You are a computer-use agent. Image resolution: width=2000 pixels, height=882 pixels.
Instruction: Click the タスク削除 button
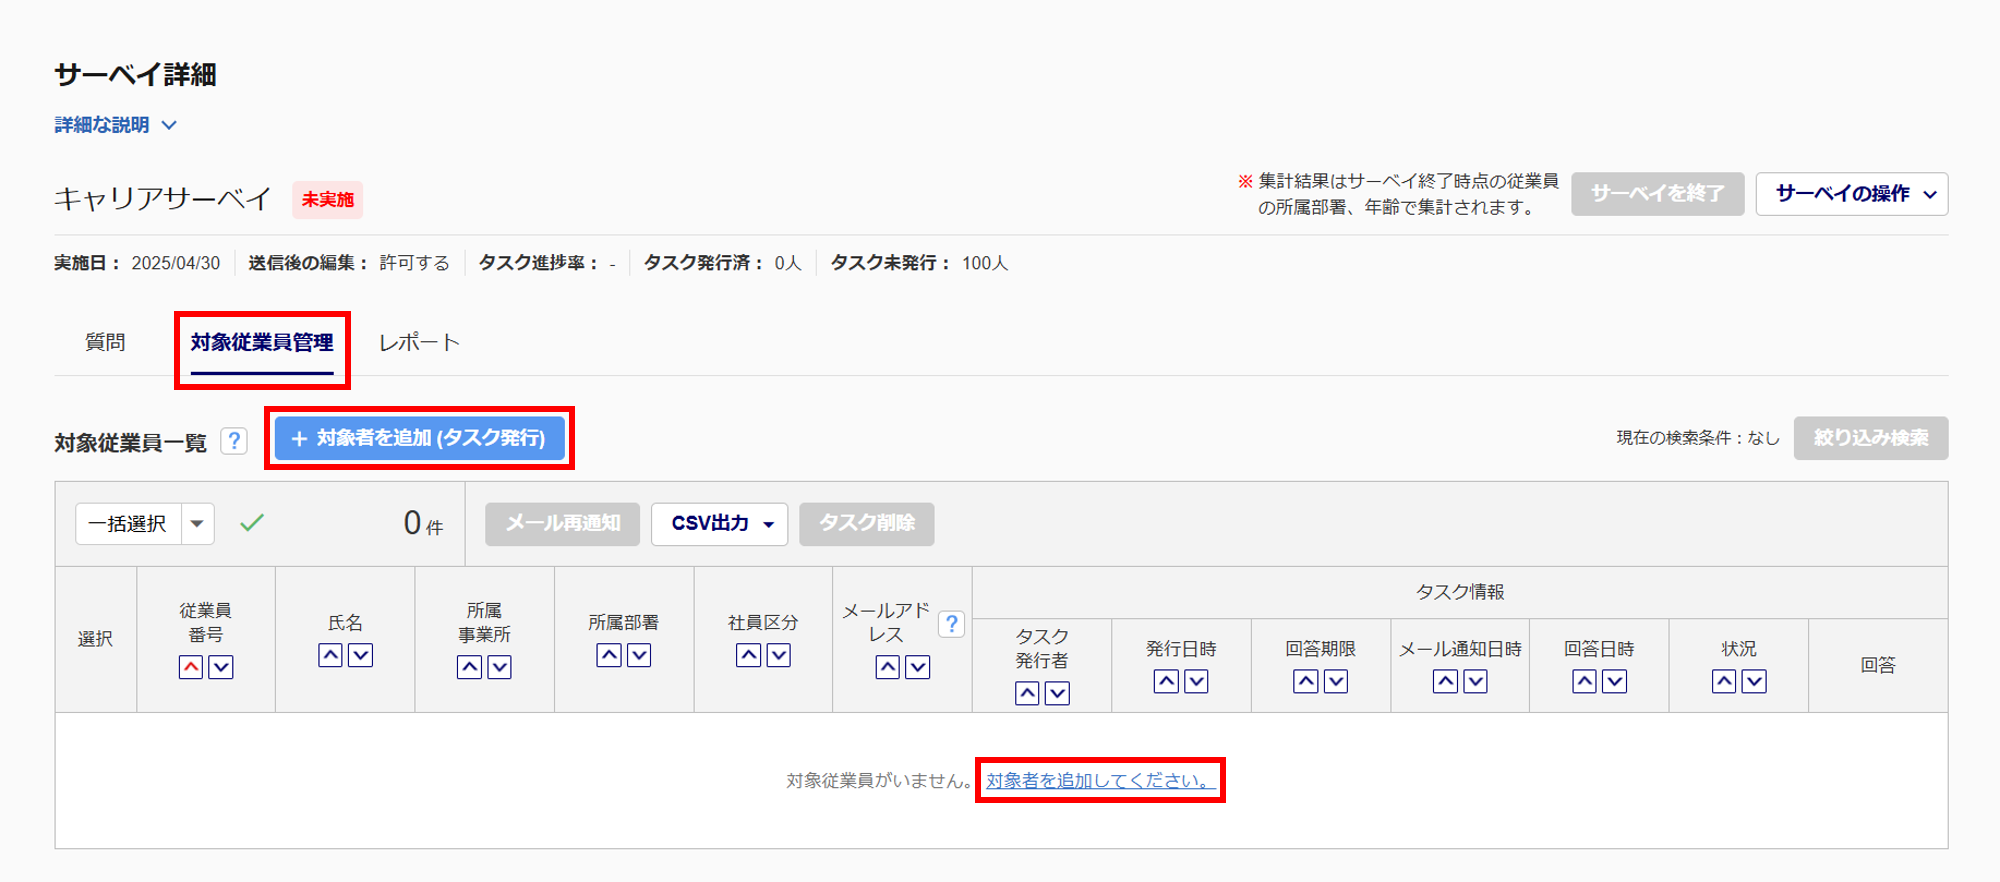[x=867, y=524]
